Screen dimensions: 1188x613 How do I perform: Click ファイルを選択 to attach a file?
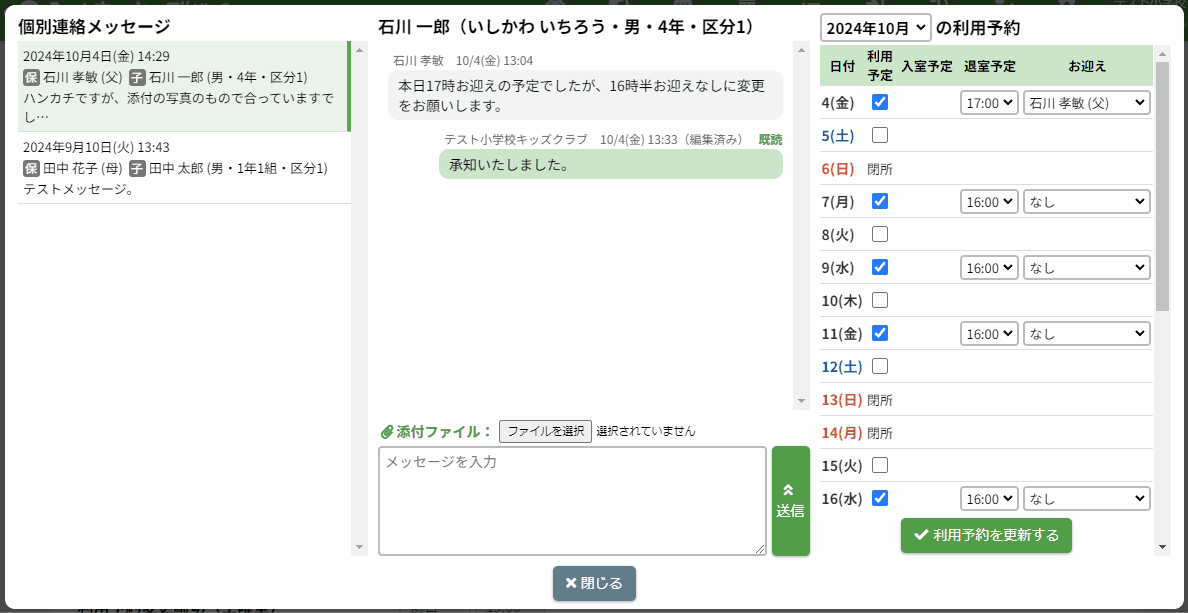point(545,431)
